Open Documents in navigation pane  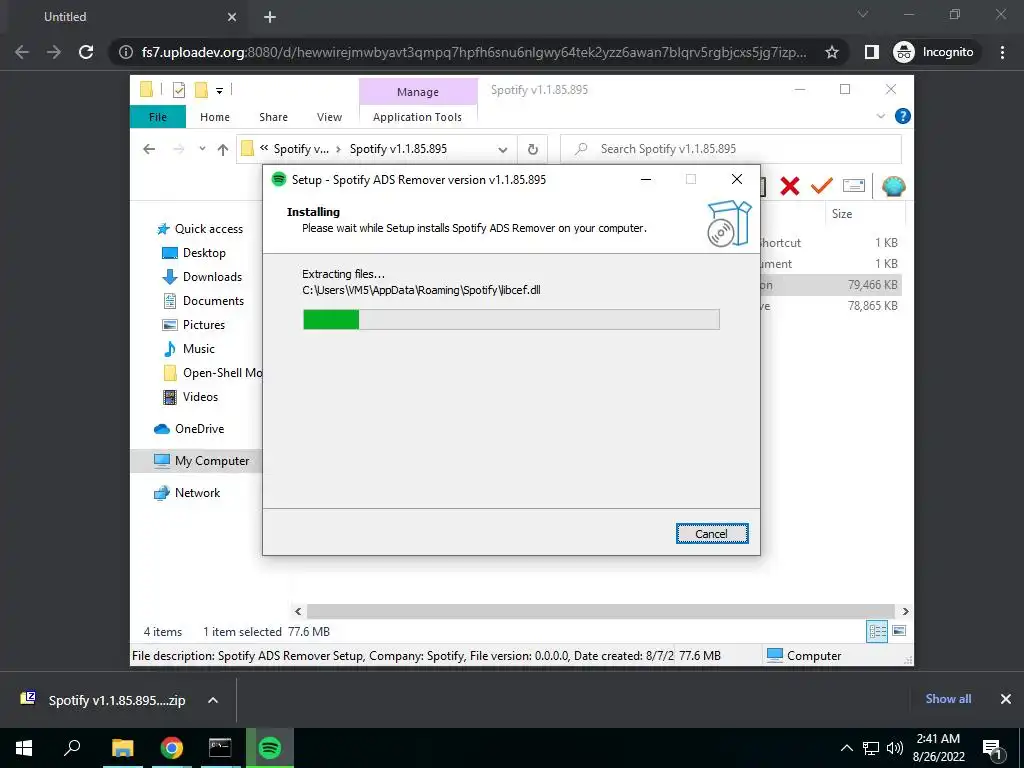click(x=203, y=301)
